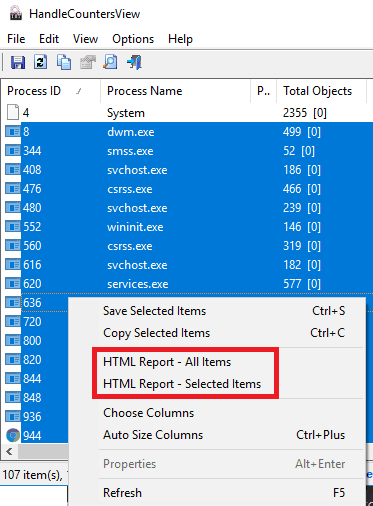373x506 pixels.
Task: Open the Options menu
Action: tap(133, 39)
